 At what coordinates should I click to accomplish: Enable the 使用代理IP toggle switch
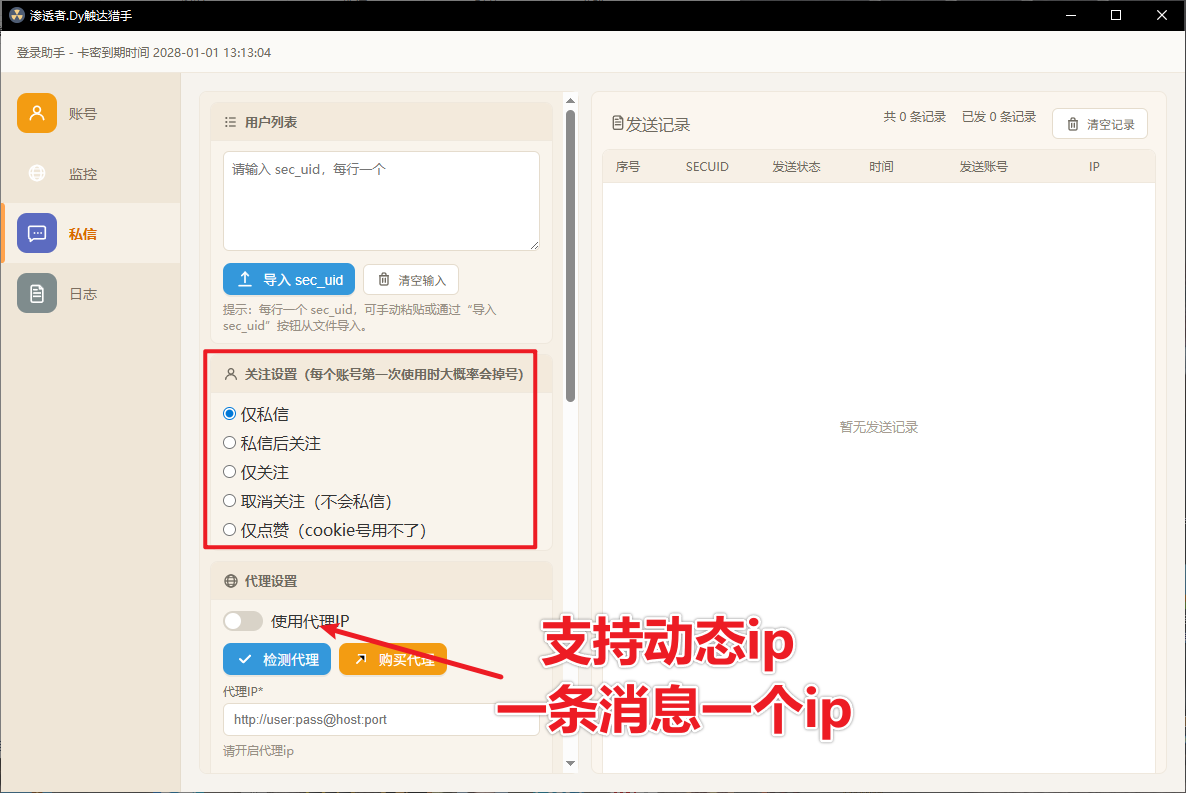point(242,621)
